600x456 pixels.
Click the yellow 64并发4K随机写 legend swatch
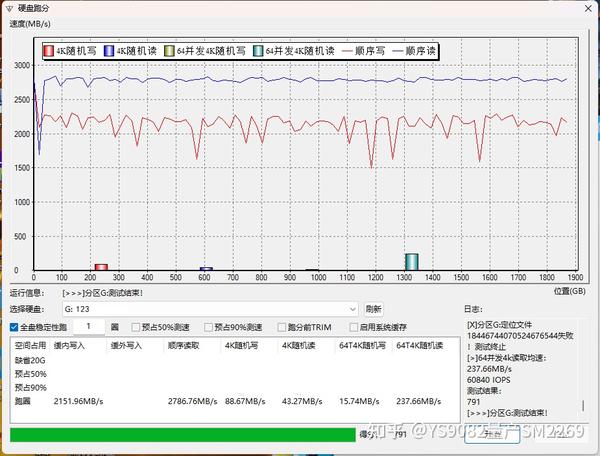[169, 51]
